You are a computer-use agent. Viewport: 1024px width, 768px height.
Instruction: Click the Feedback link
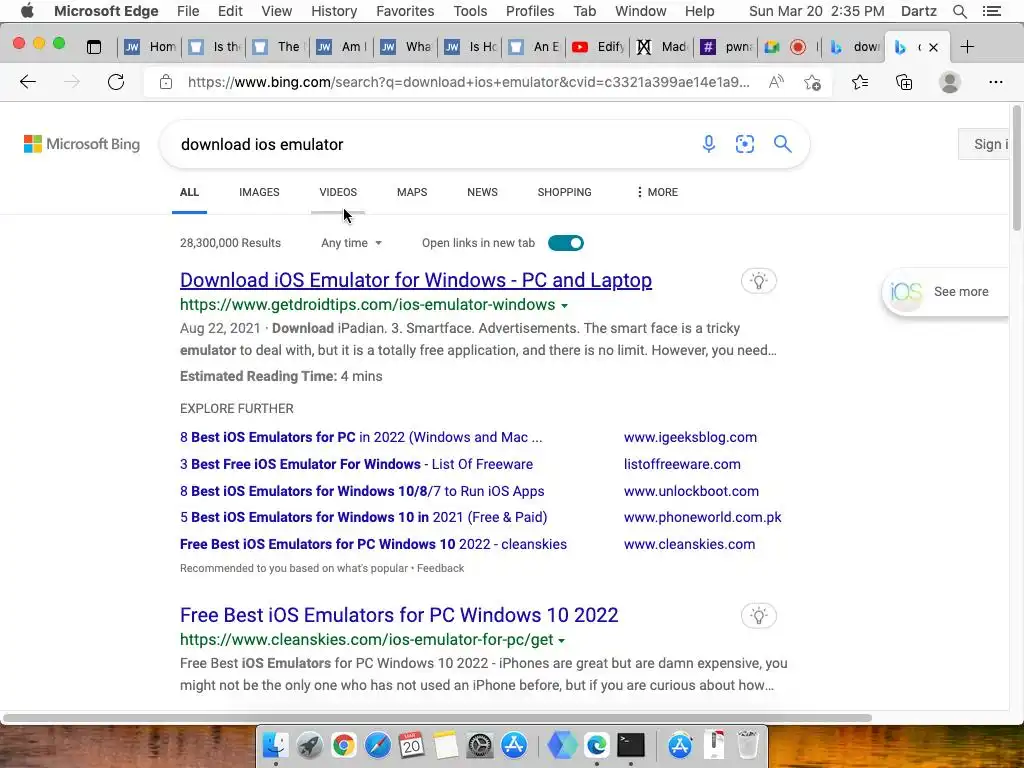click(x=441, y=568)
